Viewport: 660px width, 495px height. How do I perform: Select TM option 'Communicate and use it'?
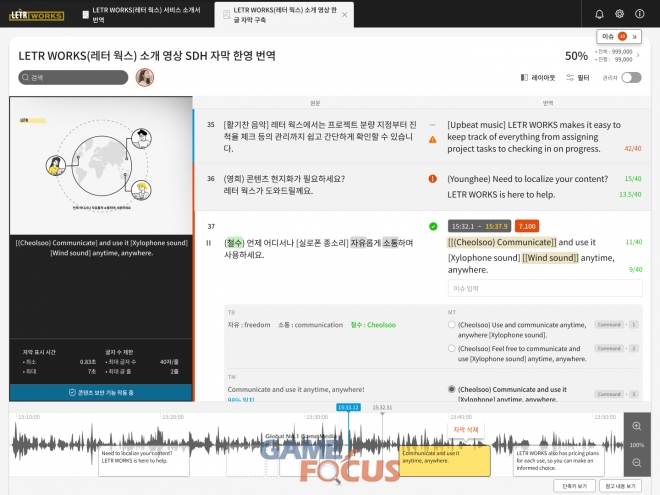tap(452, 389)
